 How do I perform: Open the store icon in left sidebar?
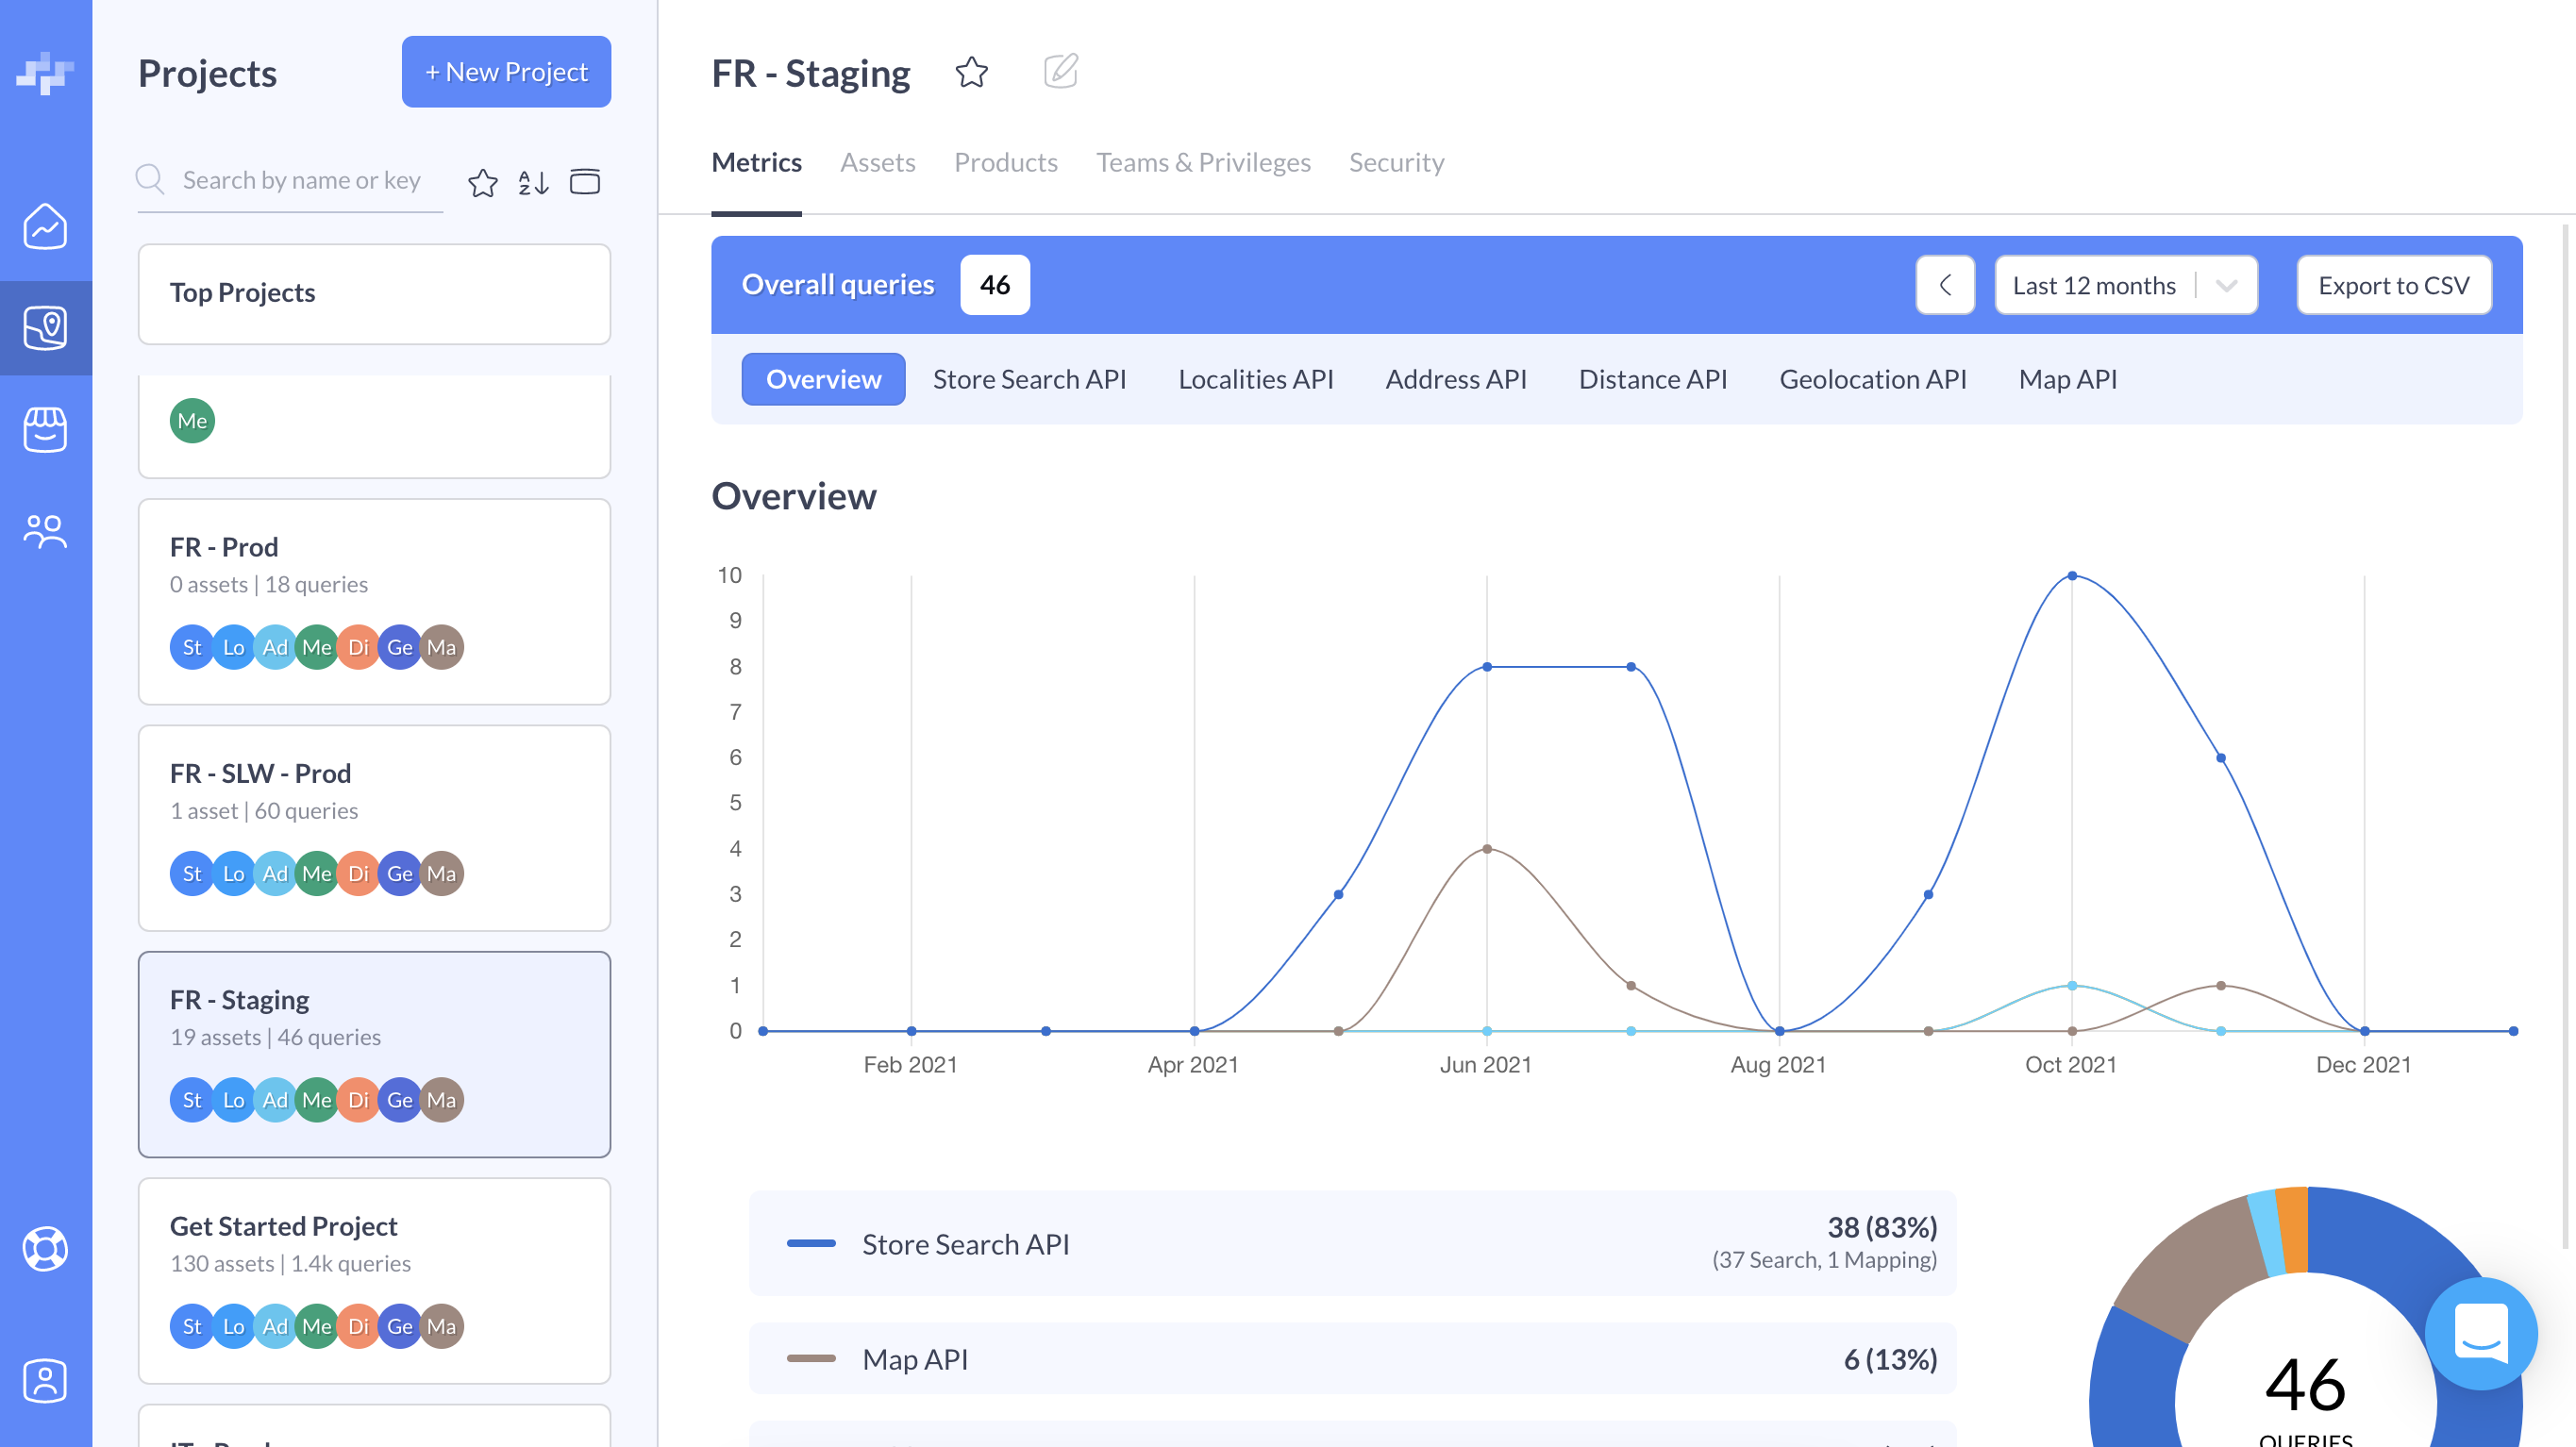click(x=45, y=429)
